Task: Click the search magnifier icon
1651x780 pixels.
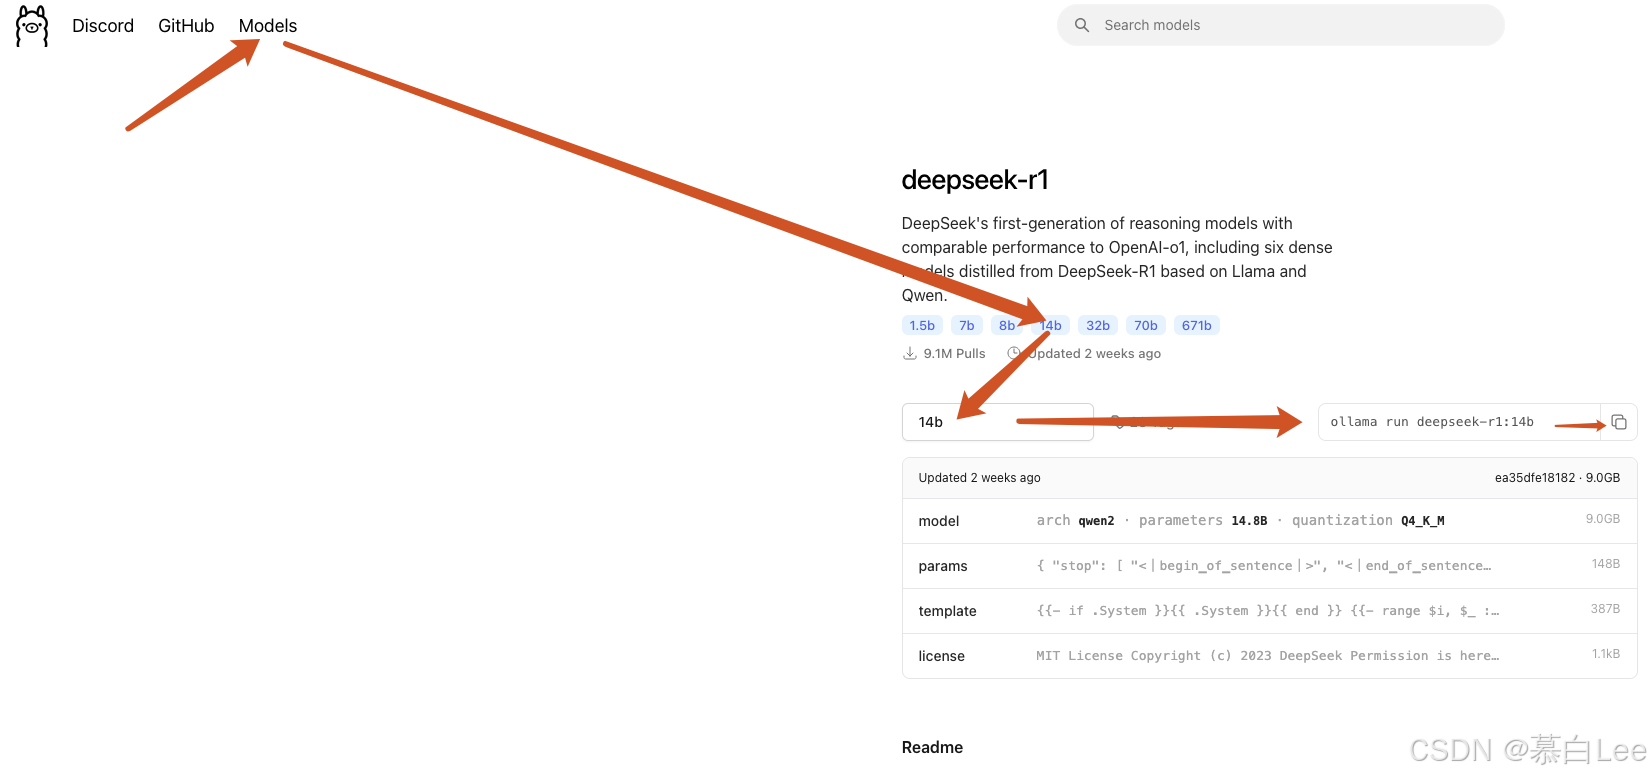Action: point(1082,25)
